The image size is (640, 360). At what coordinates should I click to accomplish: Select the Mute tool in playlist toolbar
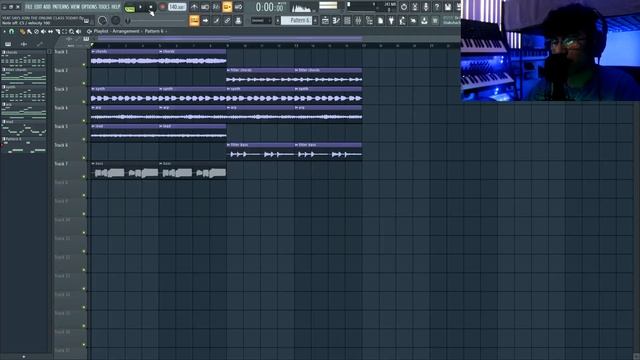coord(43,31)
